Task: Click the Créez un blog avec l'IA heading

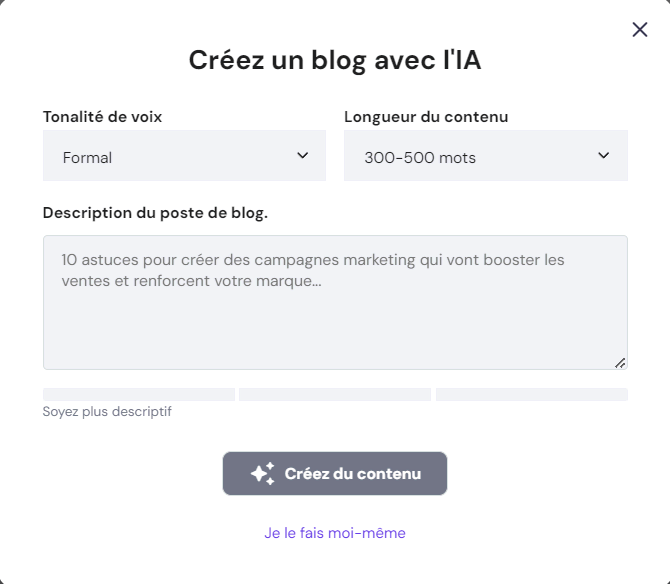Action: [x=335, y=61]
